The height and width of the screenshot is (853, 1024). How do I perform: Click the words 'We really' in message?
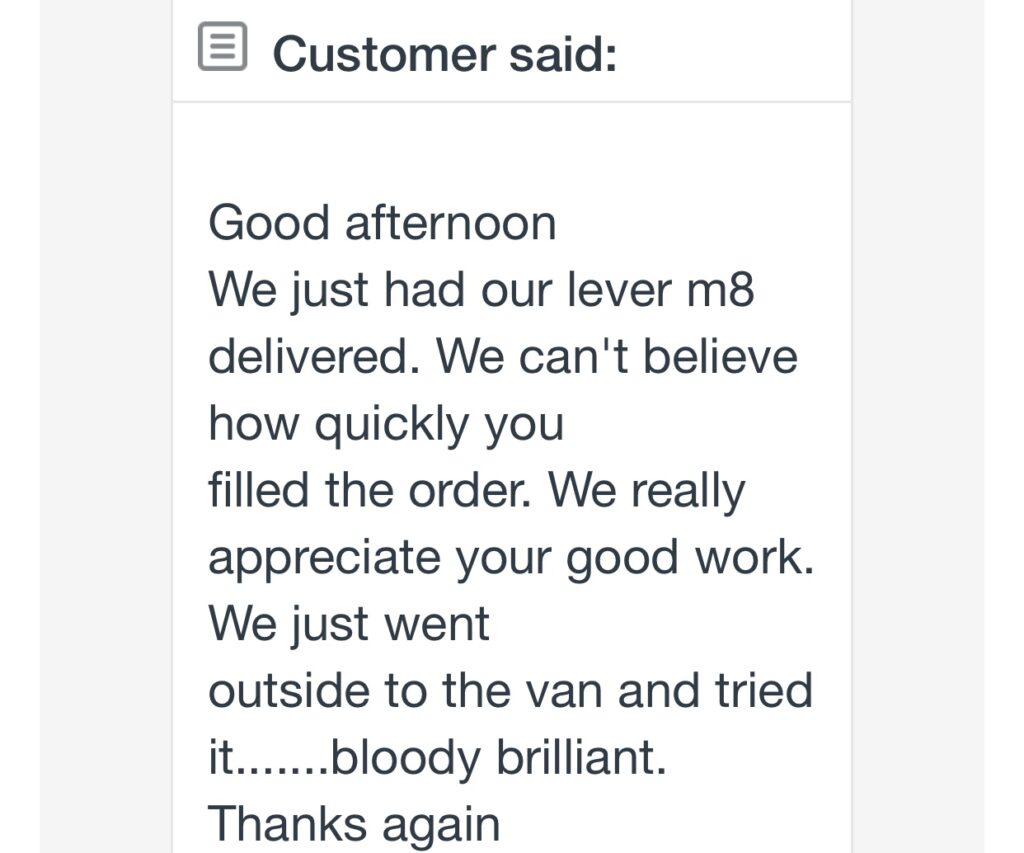(647, 491)
